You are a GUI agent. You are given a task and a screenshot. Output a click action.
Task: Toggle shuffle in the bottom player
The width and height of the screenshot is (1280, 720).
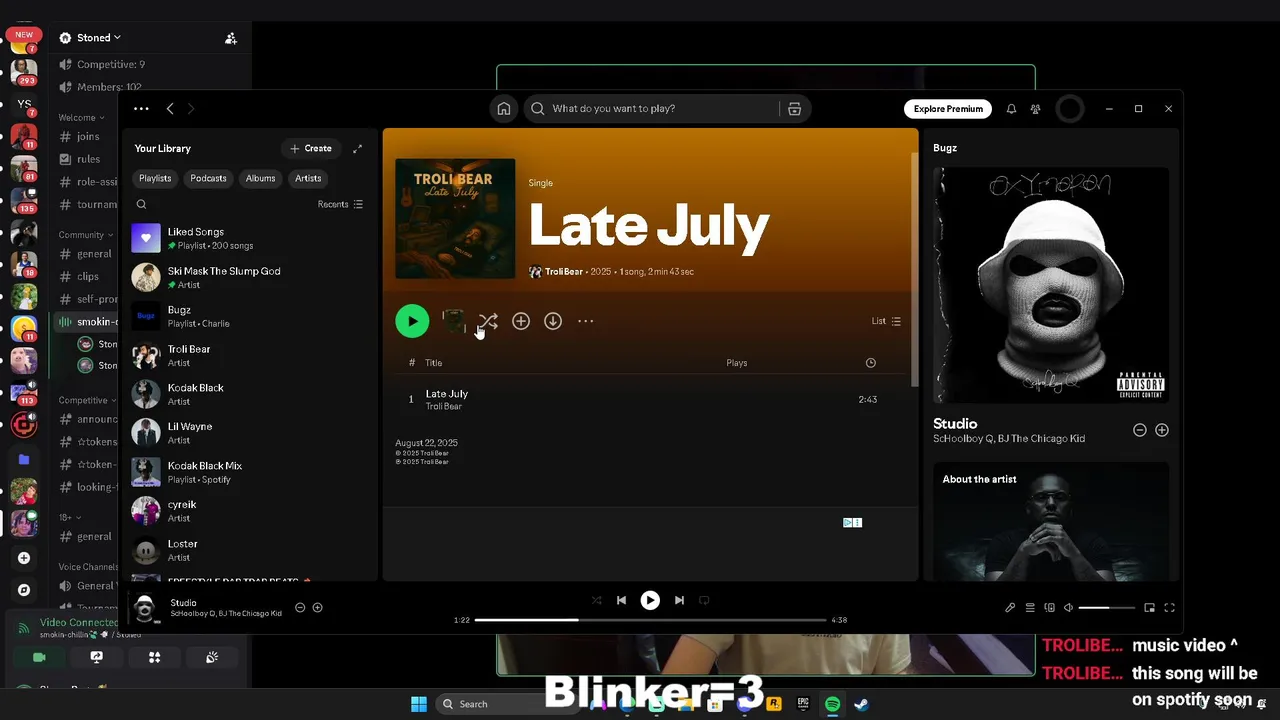click(597, 600)
